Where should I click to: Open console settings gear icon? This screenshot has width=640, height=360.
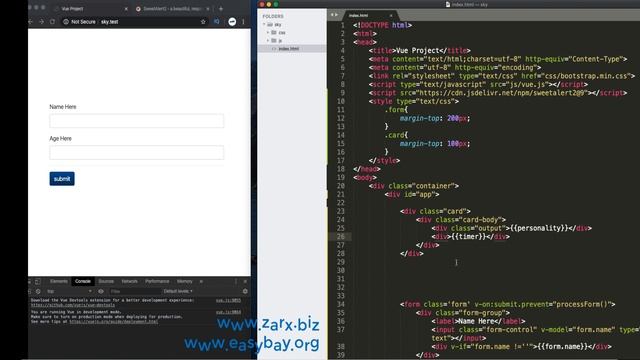(x=245, y=291)
